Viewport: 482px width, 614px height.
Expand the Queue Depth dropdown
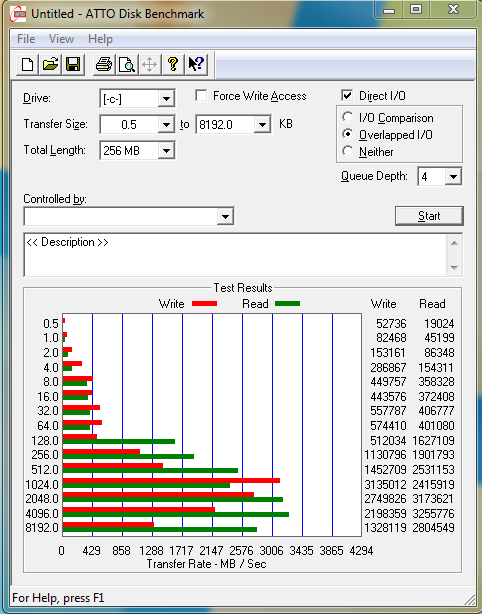pos(453,177)
